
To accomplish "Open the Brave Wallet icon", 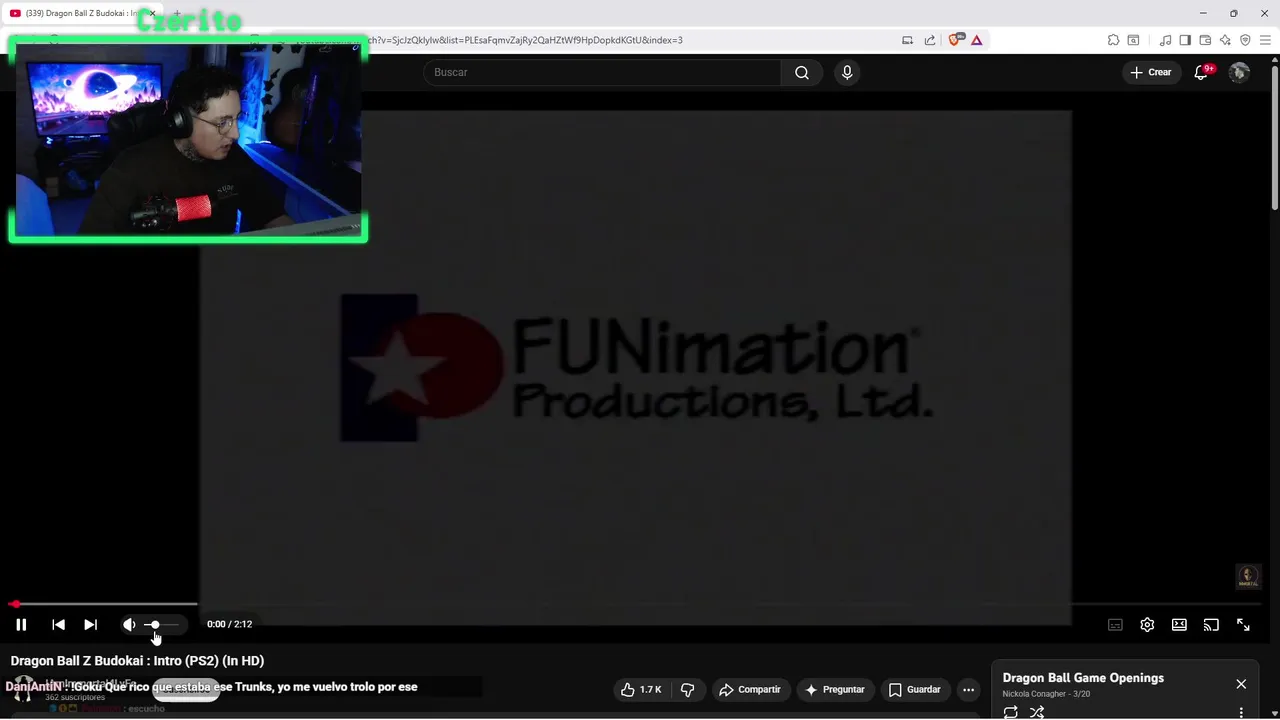I will pos(1205,40).
